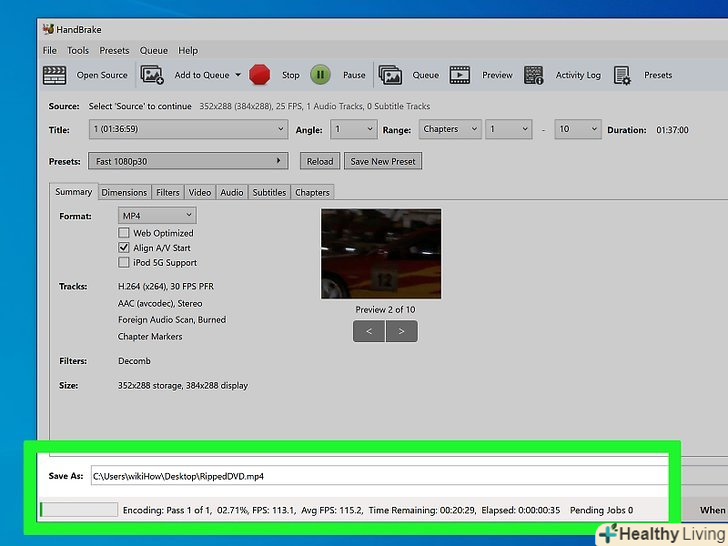Uncheck the Align A/V Start checkbox
This screenshot has width=728, height=546.
pos(124,248)
